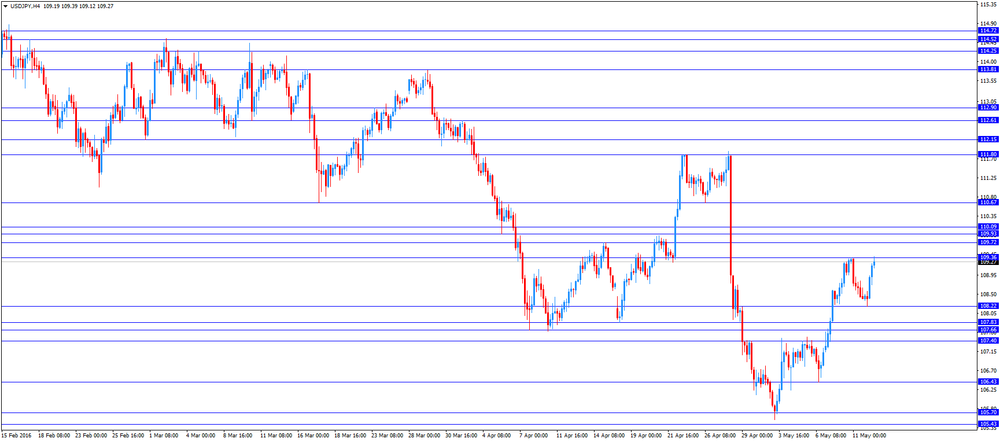Click the 15 Feb 2016 date label

coord(15,436)
